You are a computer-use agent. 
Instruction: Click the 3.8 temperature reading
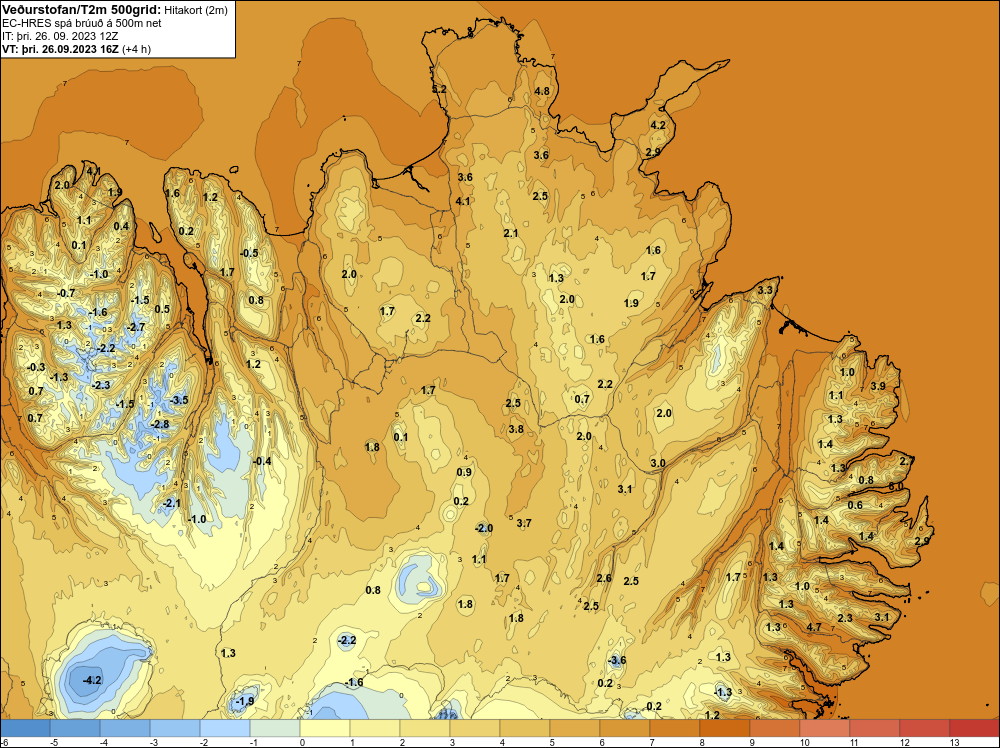516,429
